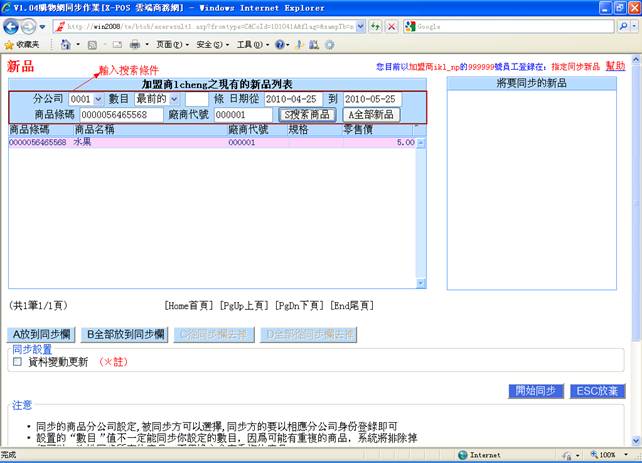Open the 分公司 0001 dropdown
The height and width of the screenshot is (463, 642).
(85, 100)
